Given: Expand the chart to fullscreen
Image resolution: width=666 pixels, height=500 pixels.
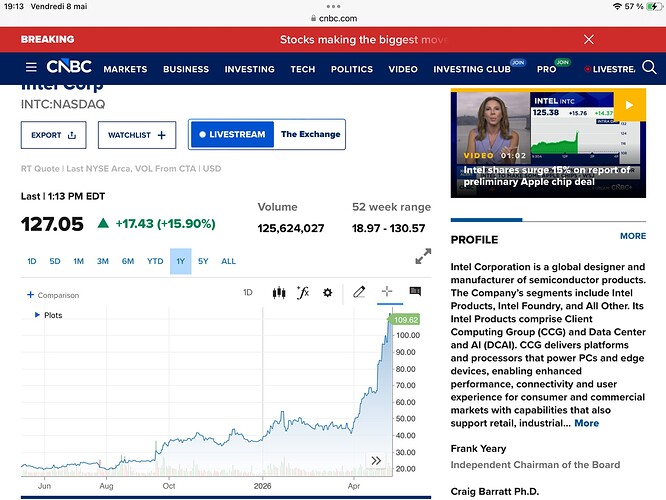Looking at the screenshot, I should 423,256.
